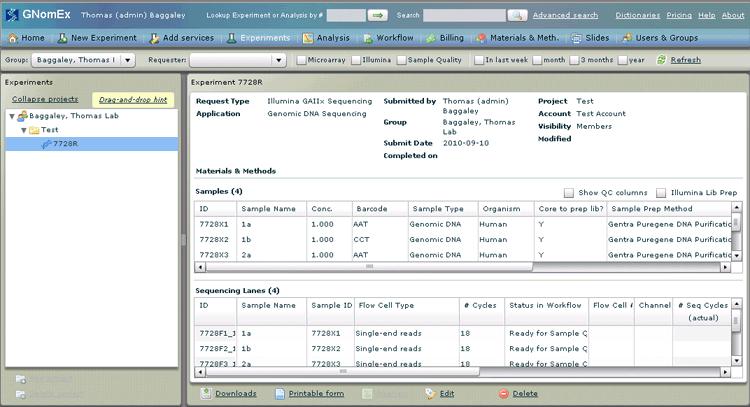The height and width of the screenshot is (407, 750).
Task: Click Sequencing Lanes scroll right arrow
Action: (726, 372)
